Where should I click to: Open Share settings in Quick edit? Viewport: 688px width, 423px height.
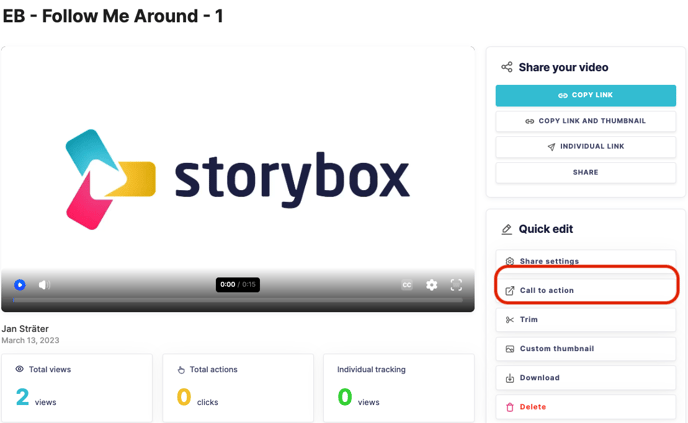coord(586,261)
